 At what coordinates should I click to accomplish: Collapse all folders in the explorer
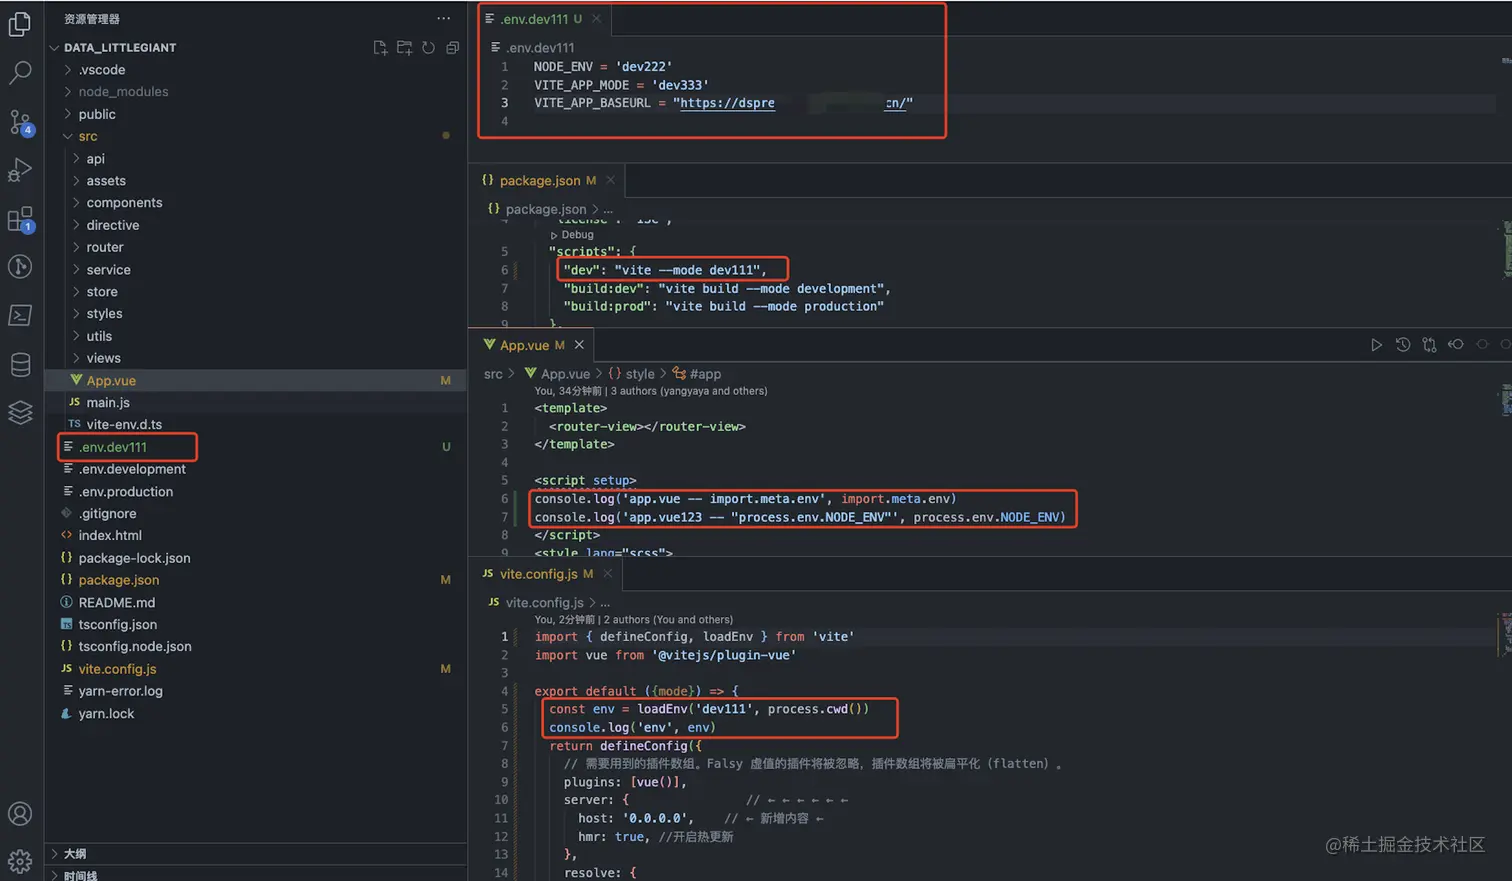tap(452, 47)
